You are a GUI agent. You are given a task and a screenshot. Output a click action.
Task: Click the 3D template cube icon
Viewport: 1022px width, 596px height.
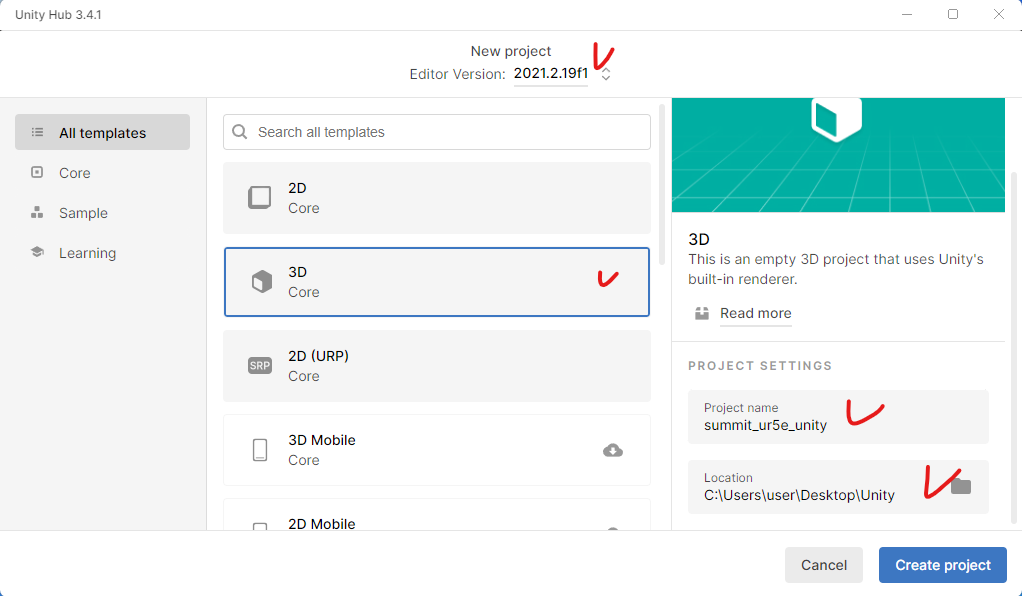coord(261,282)
